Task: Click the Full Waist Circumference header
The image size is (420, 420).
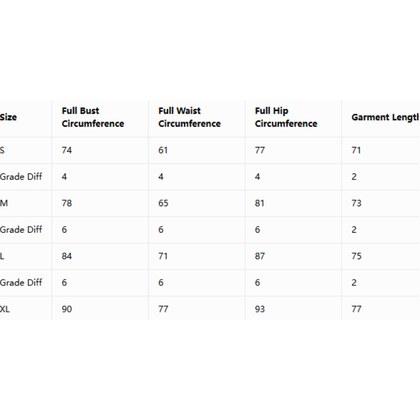Action: pyautogui.click(x=189, y=117)
